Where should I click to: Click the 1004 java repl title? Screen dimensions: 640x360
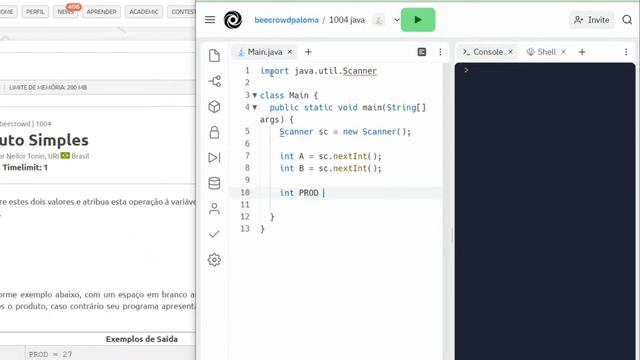(x=347, y=20)
